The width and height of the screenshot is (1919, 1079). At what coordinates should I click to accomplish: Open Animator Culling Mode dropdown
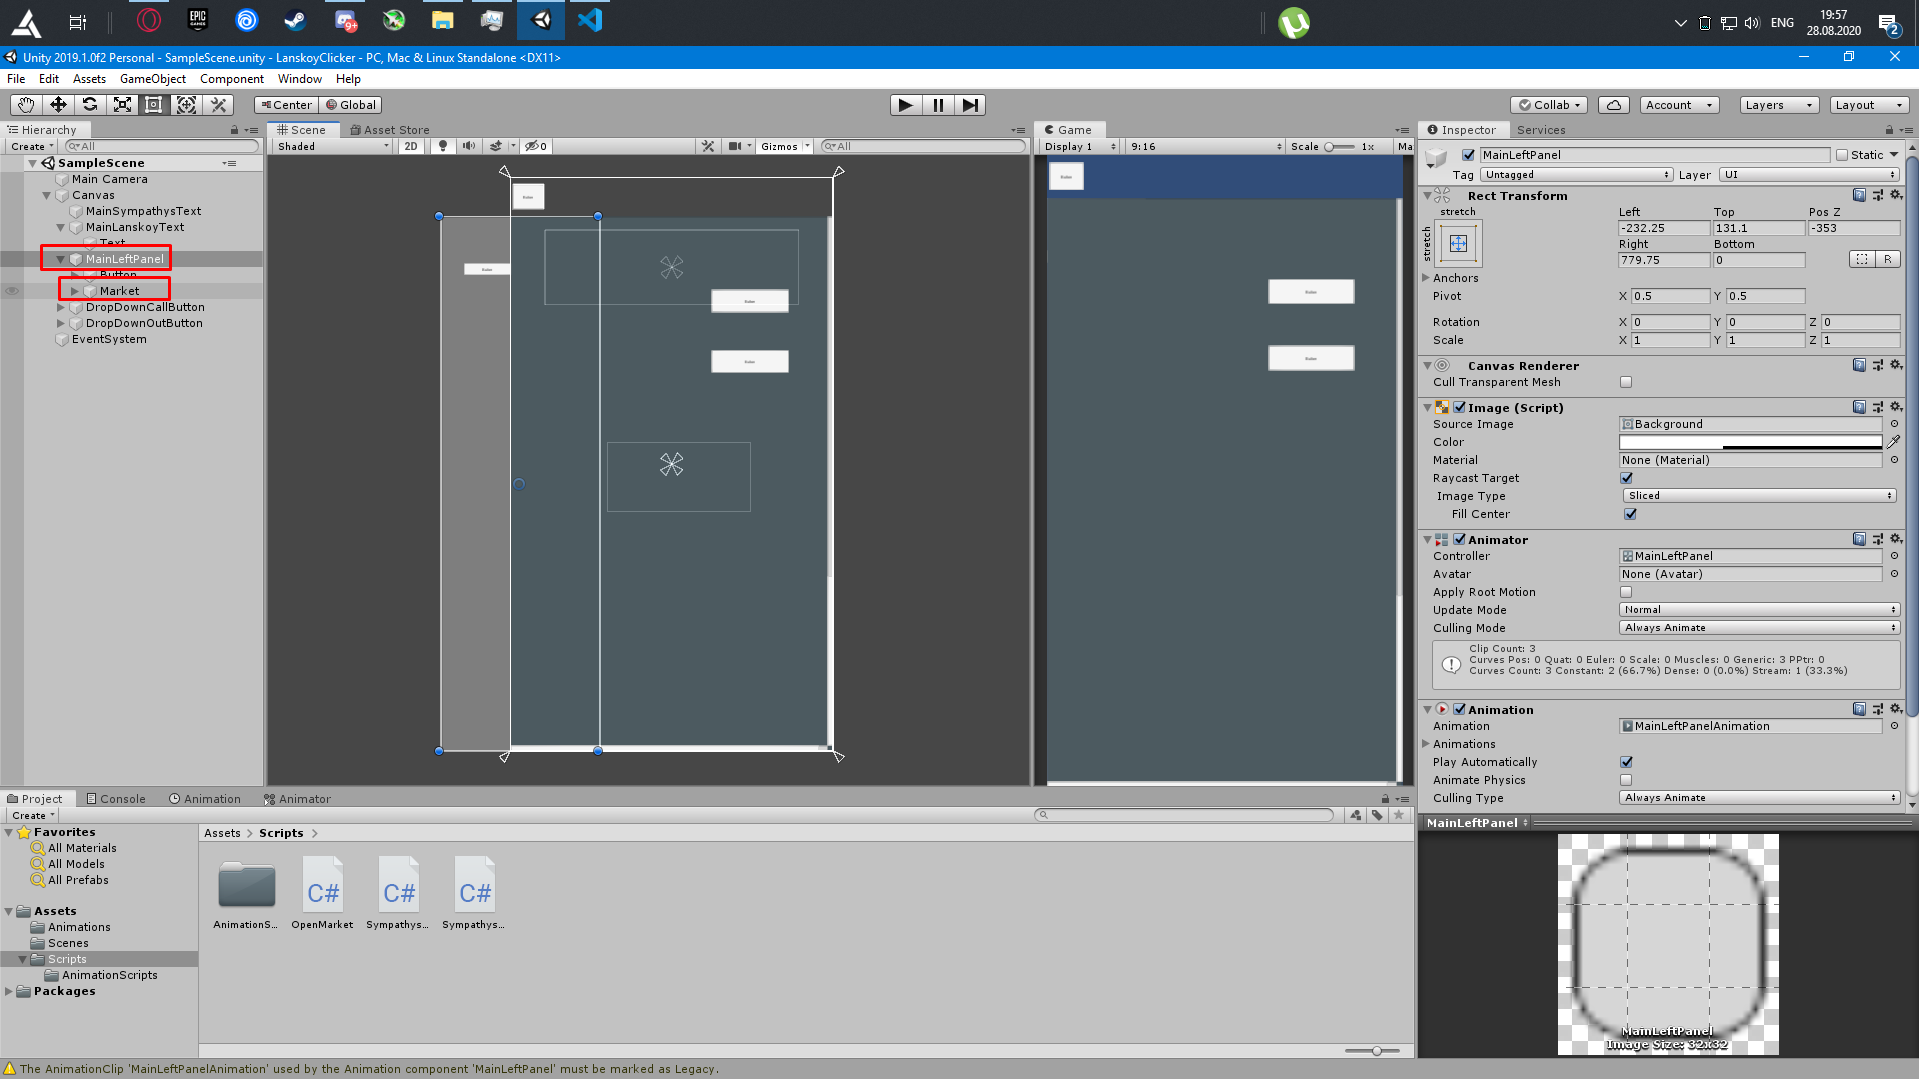[x=1759, y=628]
